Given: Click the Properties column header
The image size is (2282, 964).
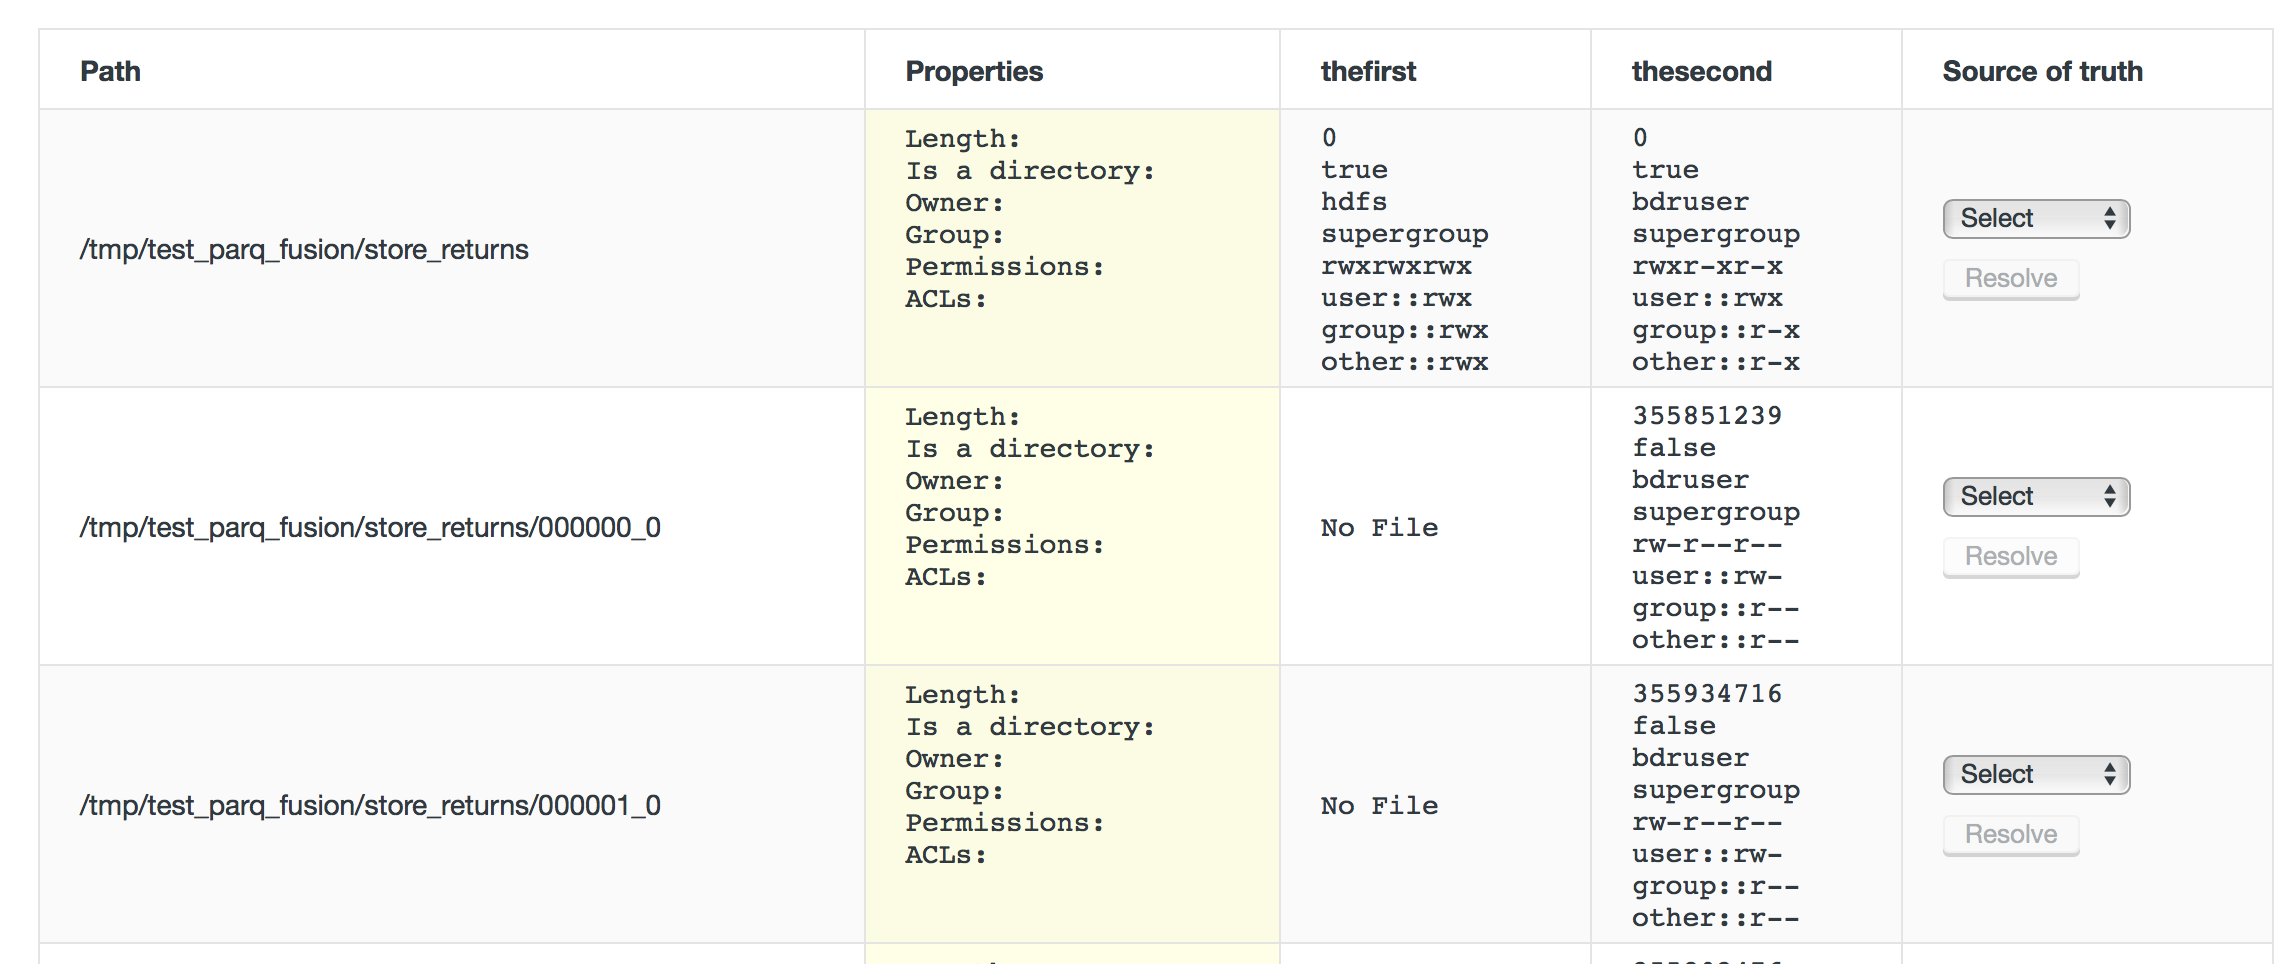Looking at the screenshot, I should click(974, 72).
